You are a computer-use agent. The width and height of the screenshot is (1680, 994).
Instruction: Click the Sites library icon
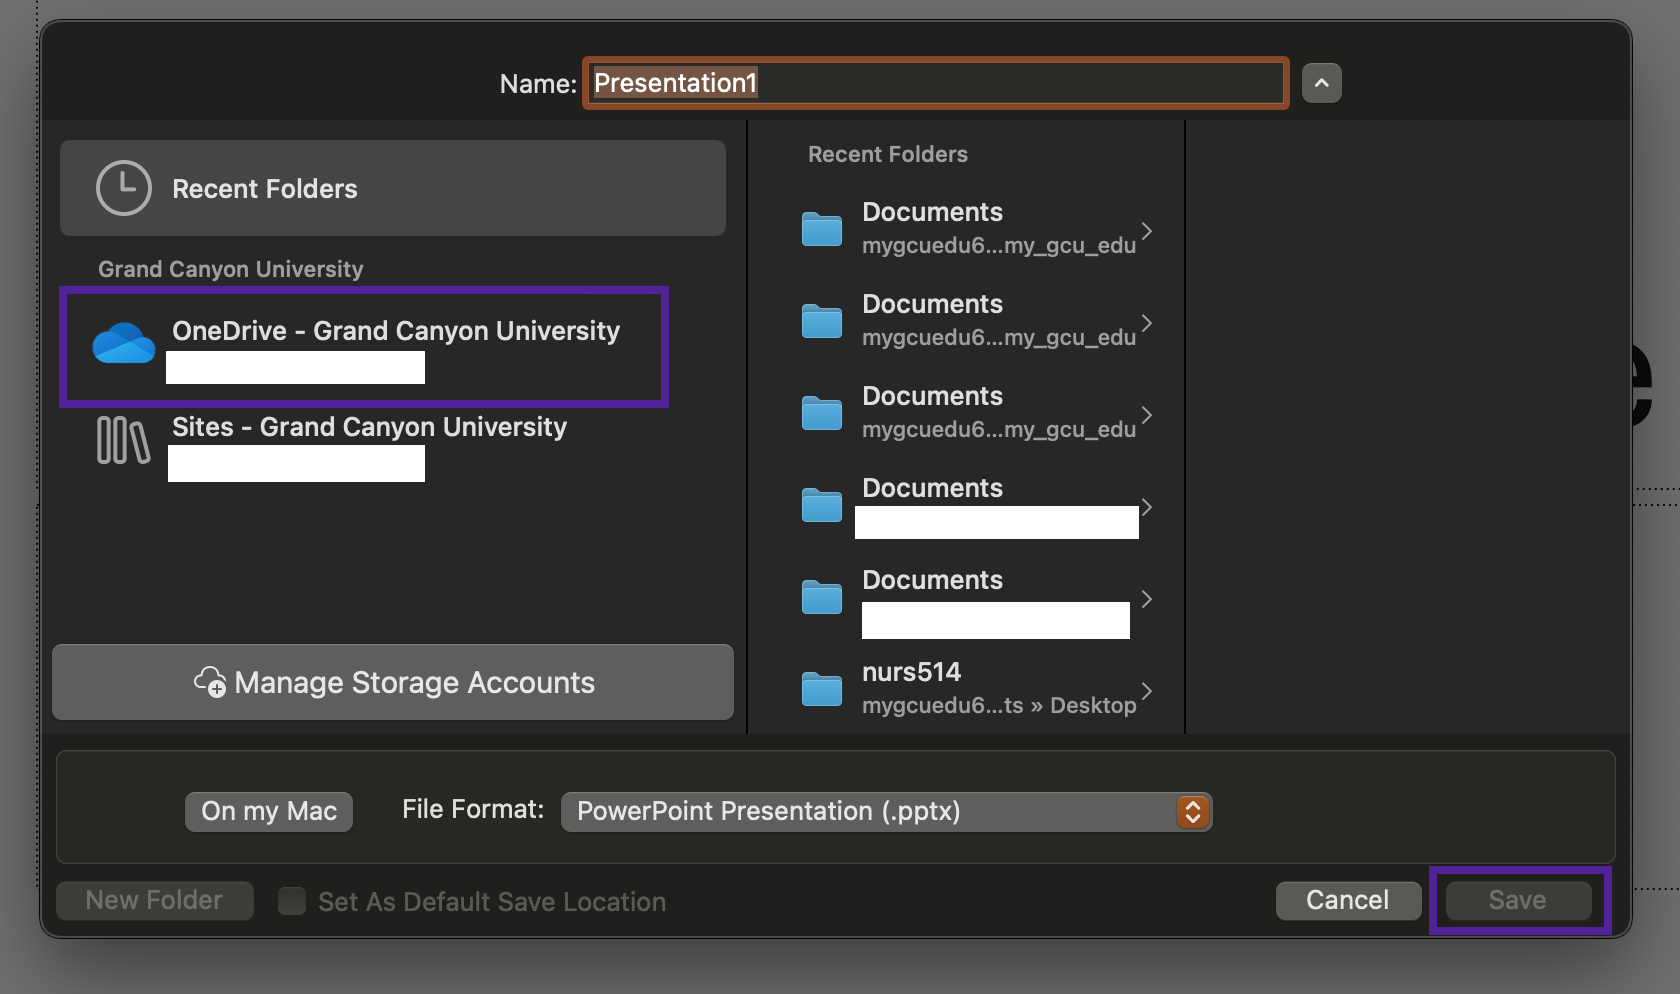point(123,440)
